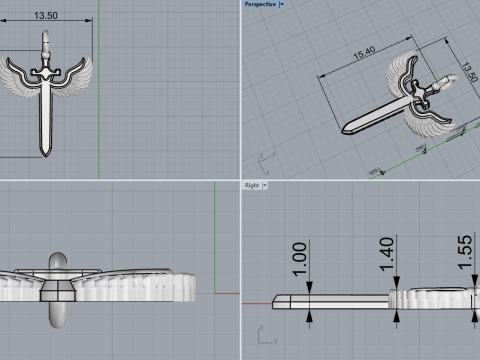Image resolution: width=480 pixels, height=360 pixels.
Task: Open the Right viewport dropdown arrow
Action: (265, 185)
